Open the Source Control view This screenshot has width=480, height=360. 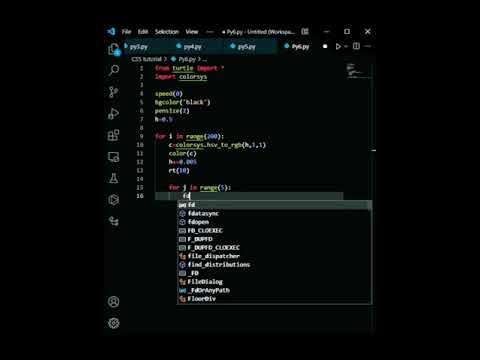point(114,92)
